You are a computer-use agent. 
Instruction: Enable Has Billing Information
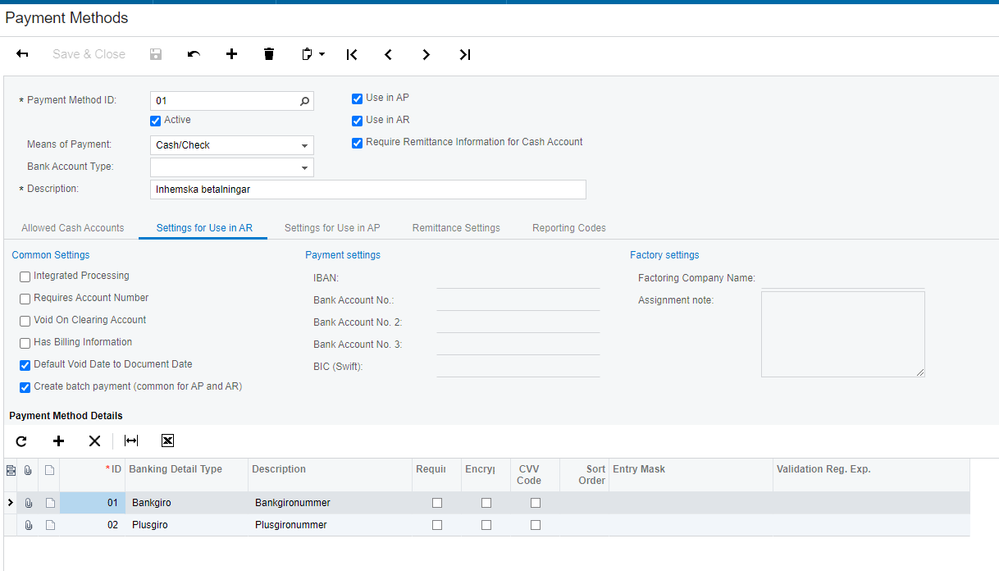click(25, 343)
